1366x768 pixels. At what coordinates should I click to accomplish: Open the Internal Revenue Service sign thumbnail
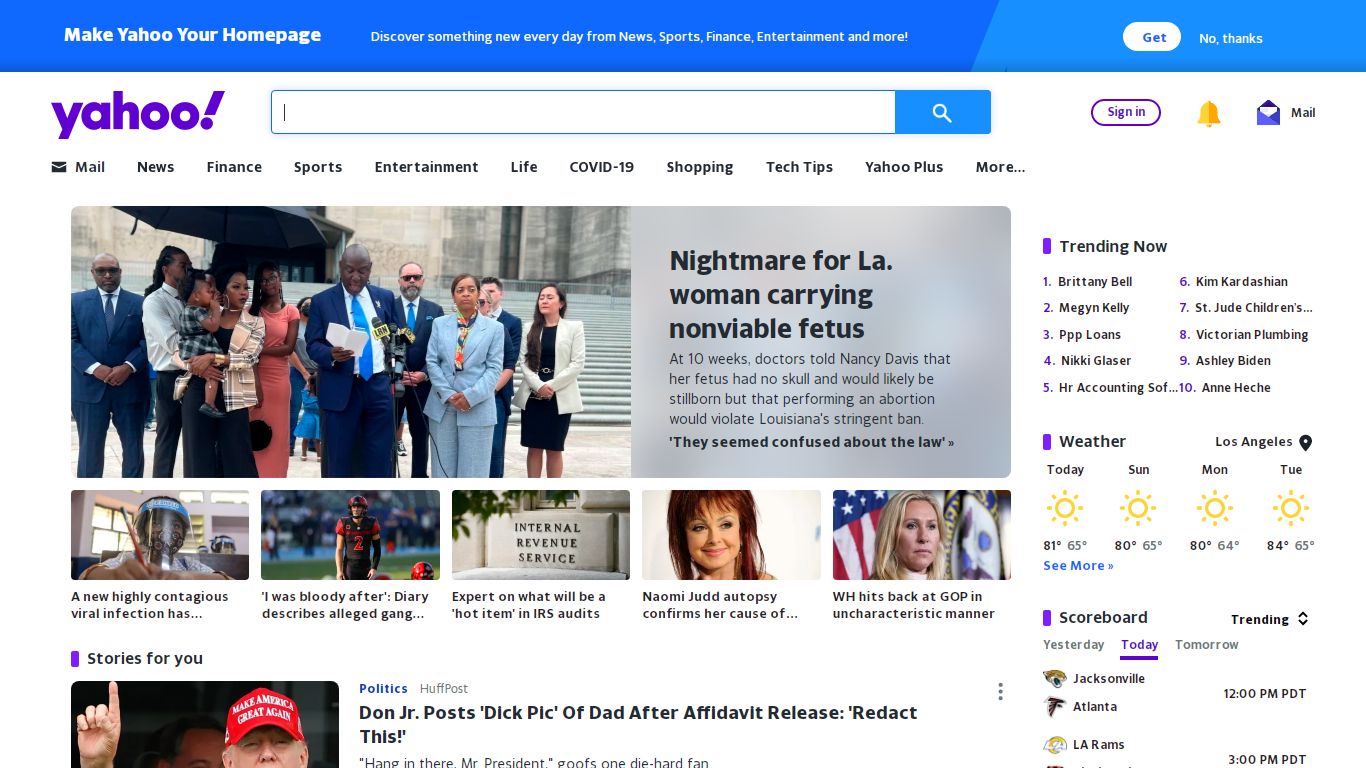click(541, 535)
